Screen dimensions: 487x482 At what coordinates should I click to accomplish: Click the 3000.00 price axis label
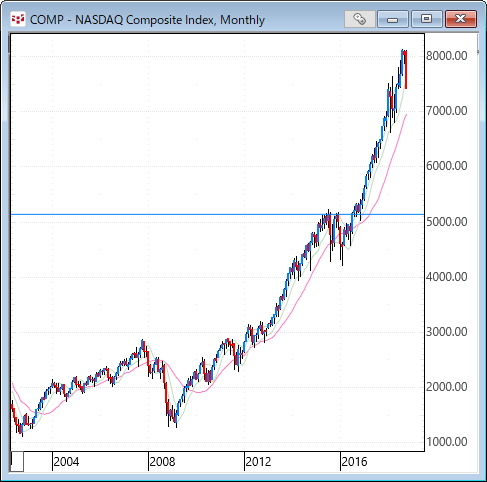pyautogui.click(x=447, y=332)
